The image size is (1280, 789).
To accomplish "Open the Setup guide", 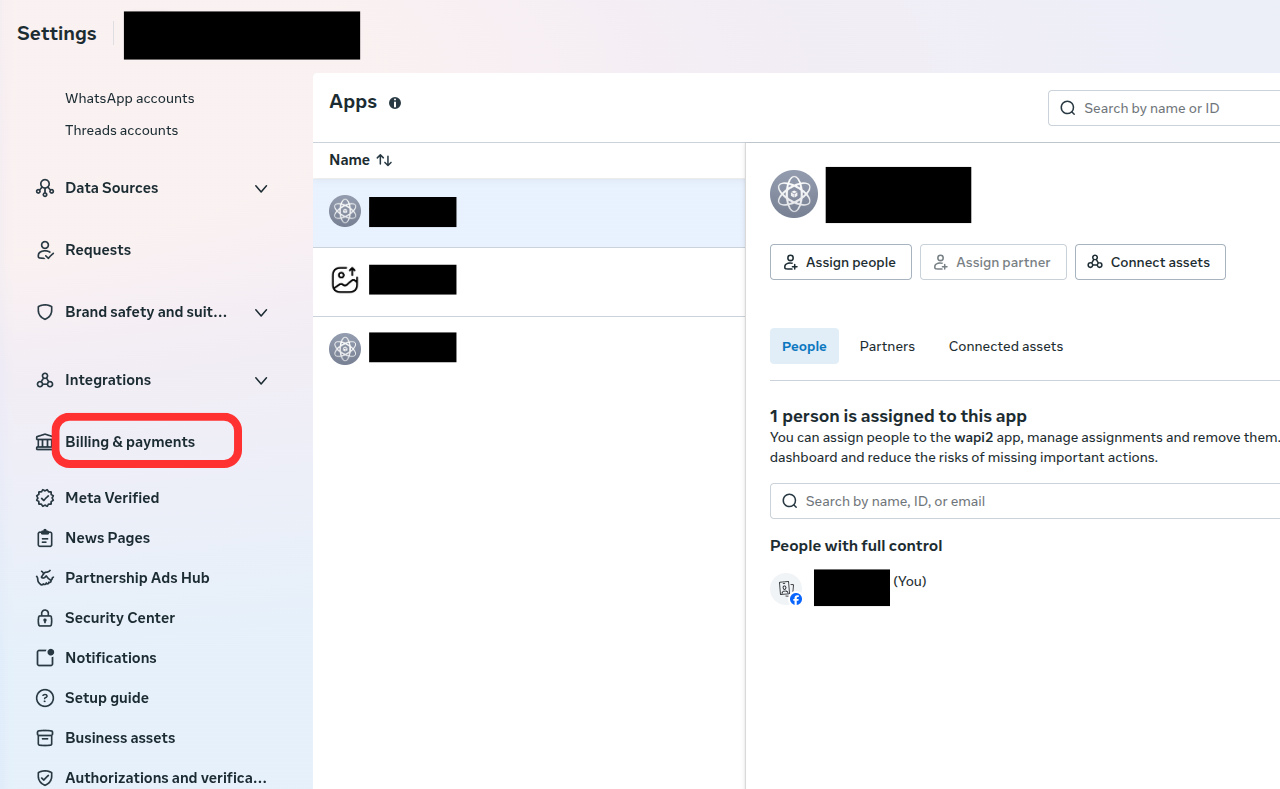I will tap(107, 698).
